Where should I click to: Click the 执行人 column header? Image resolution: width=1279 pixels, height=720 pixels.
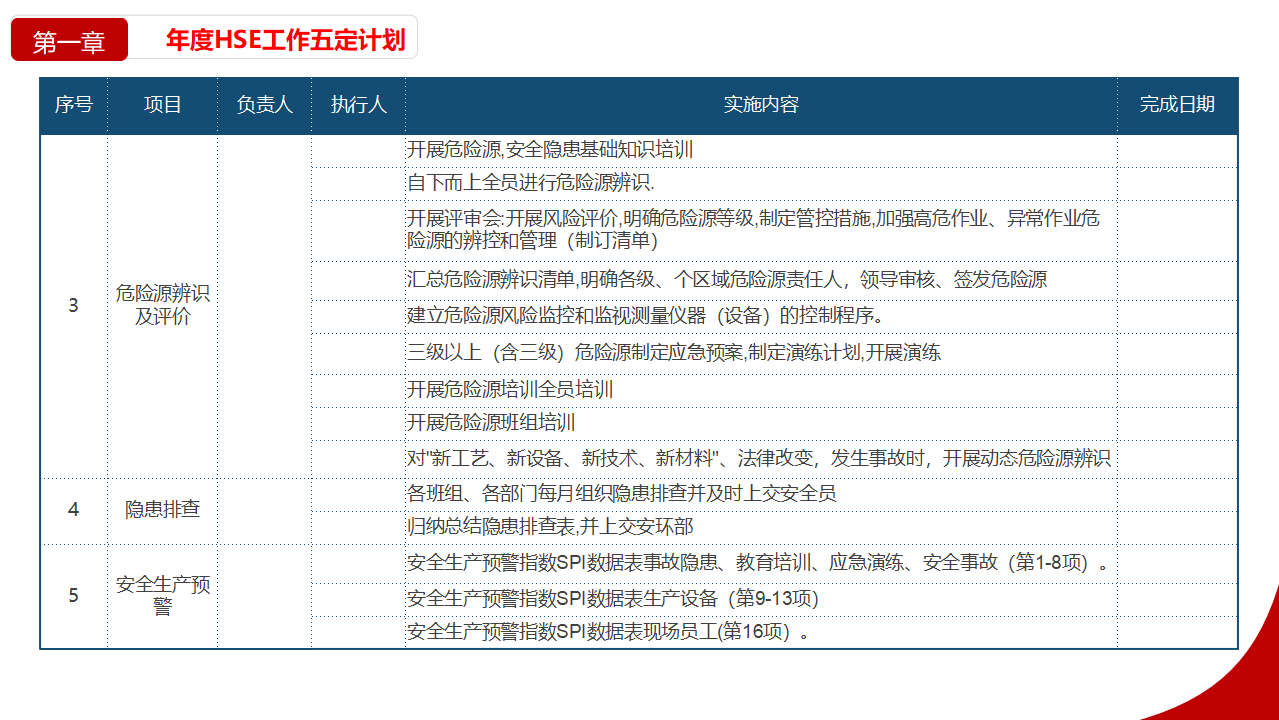(x=358, y=105)
